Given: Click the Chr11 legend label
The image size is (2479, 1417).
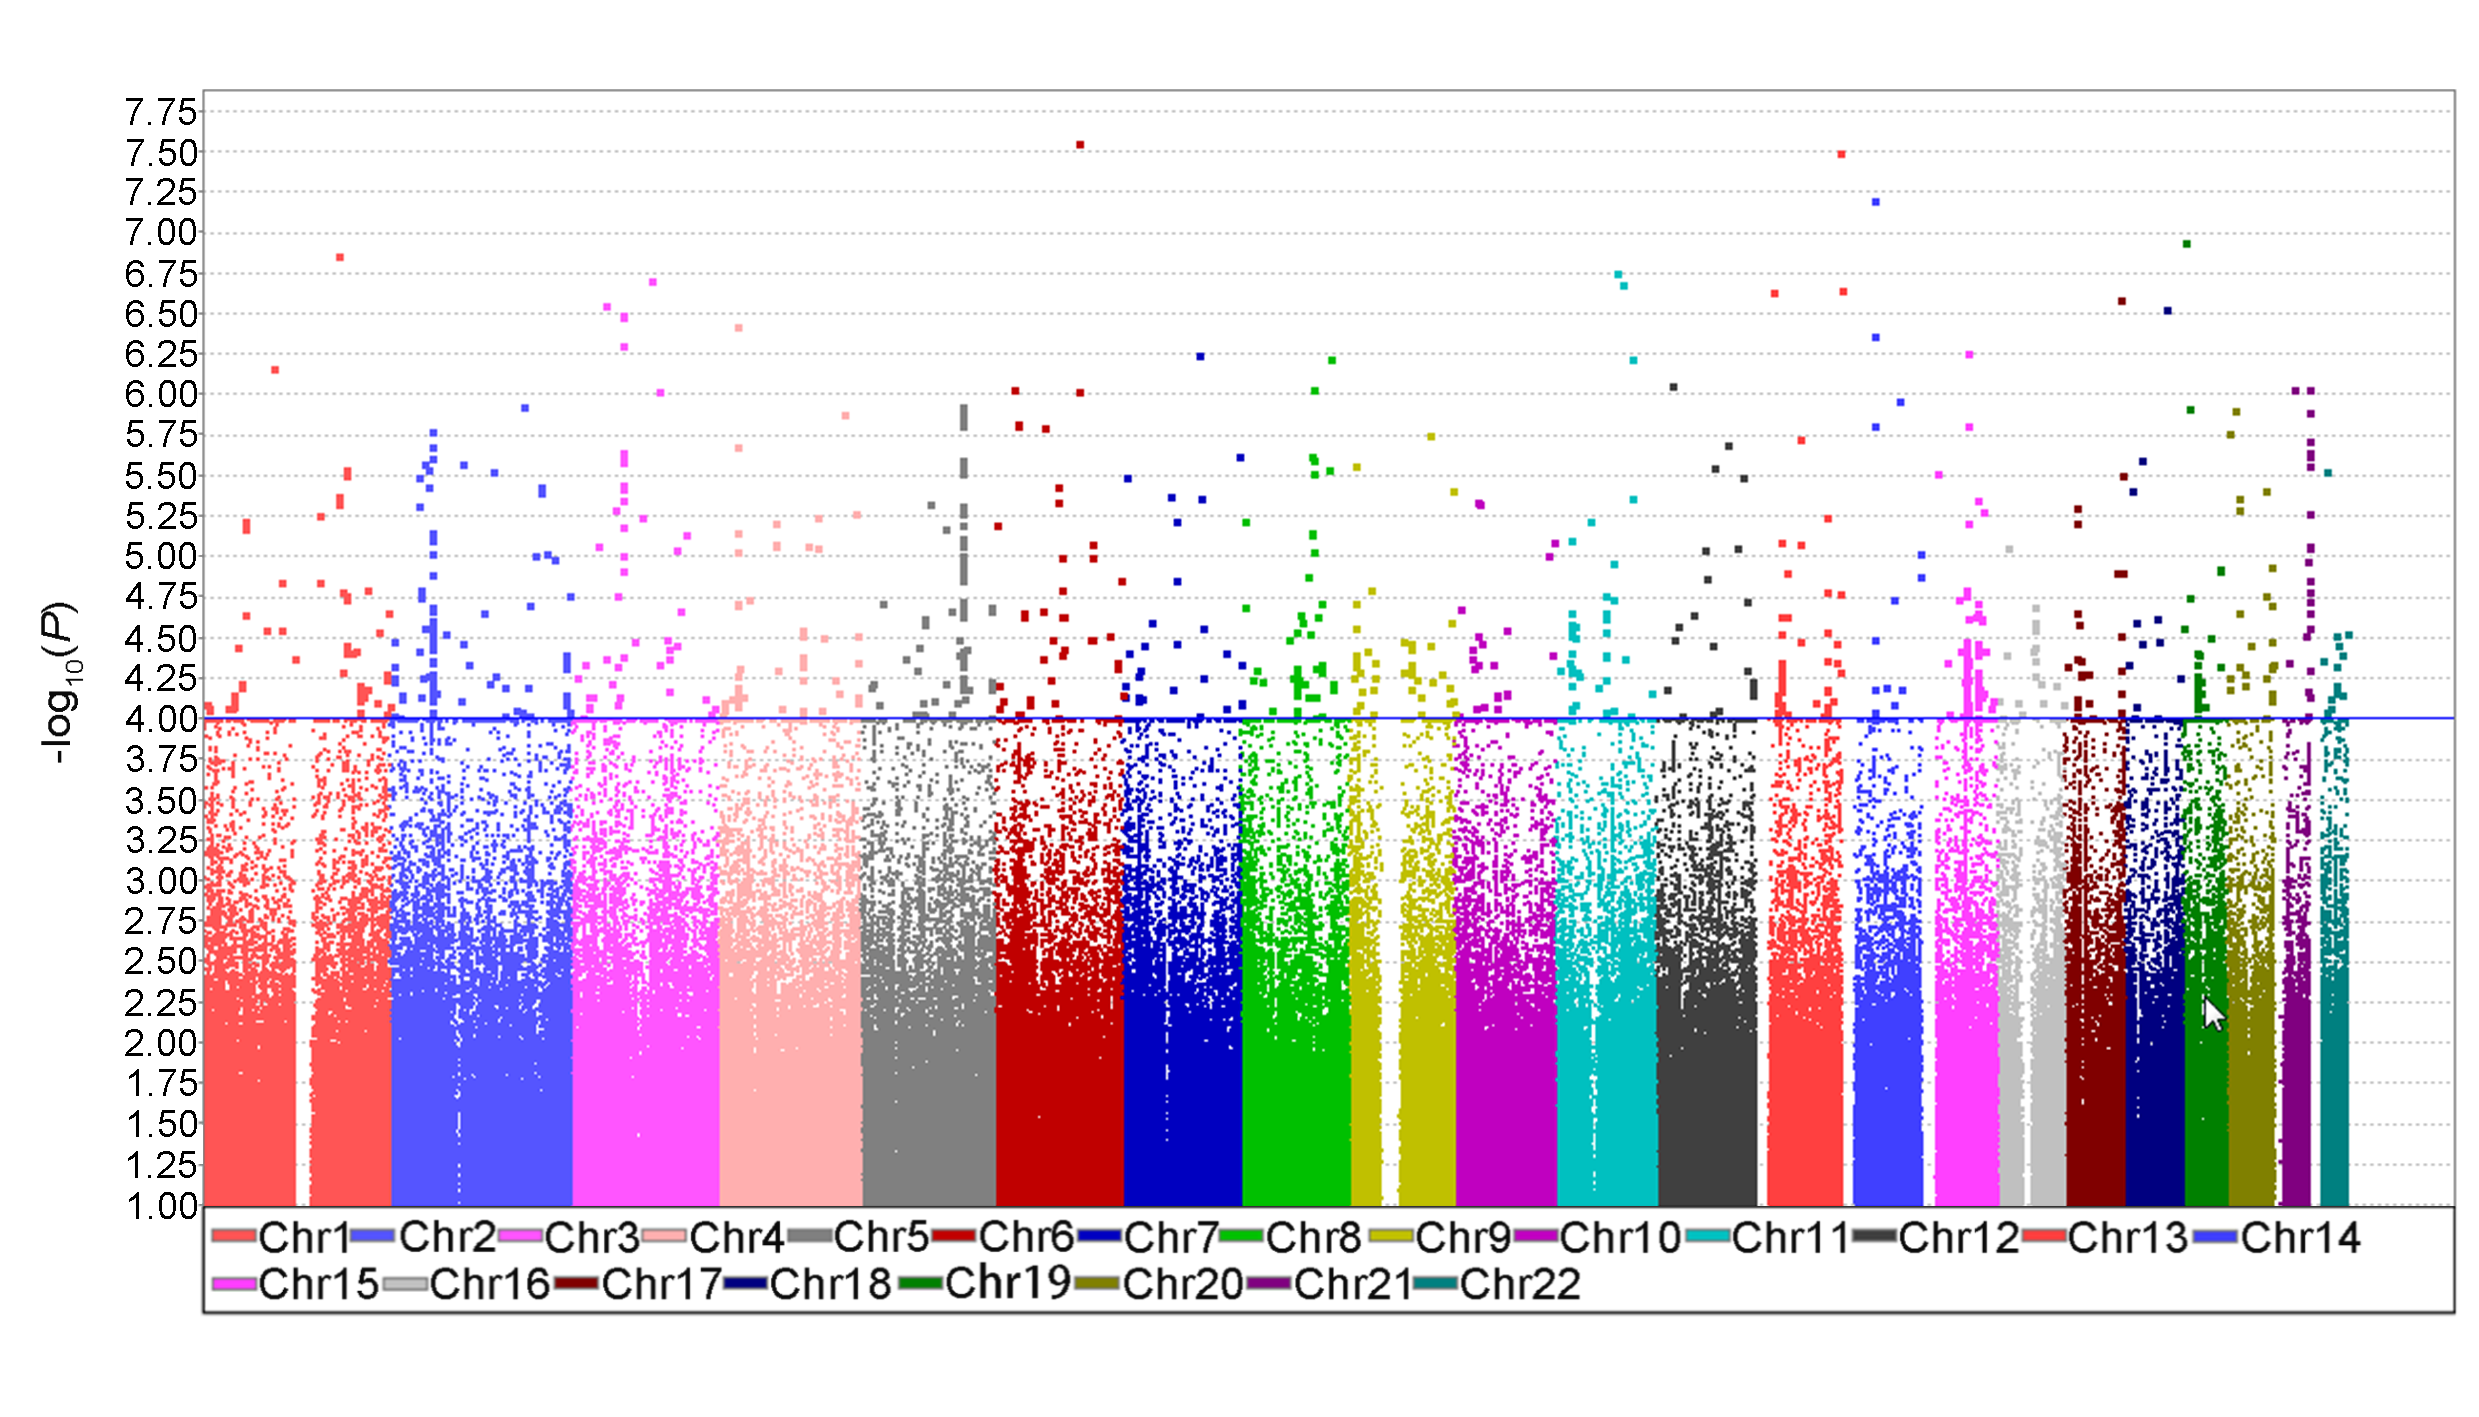Looking at the screenshot, I should 1790,1238.
